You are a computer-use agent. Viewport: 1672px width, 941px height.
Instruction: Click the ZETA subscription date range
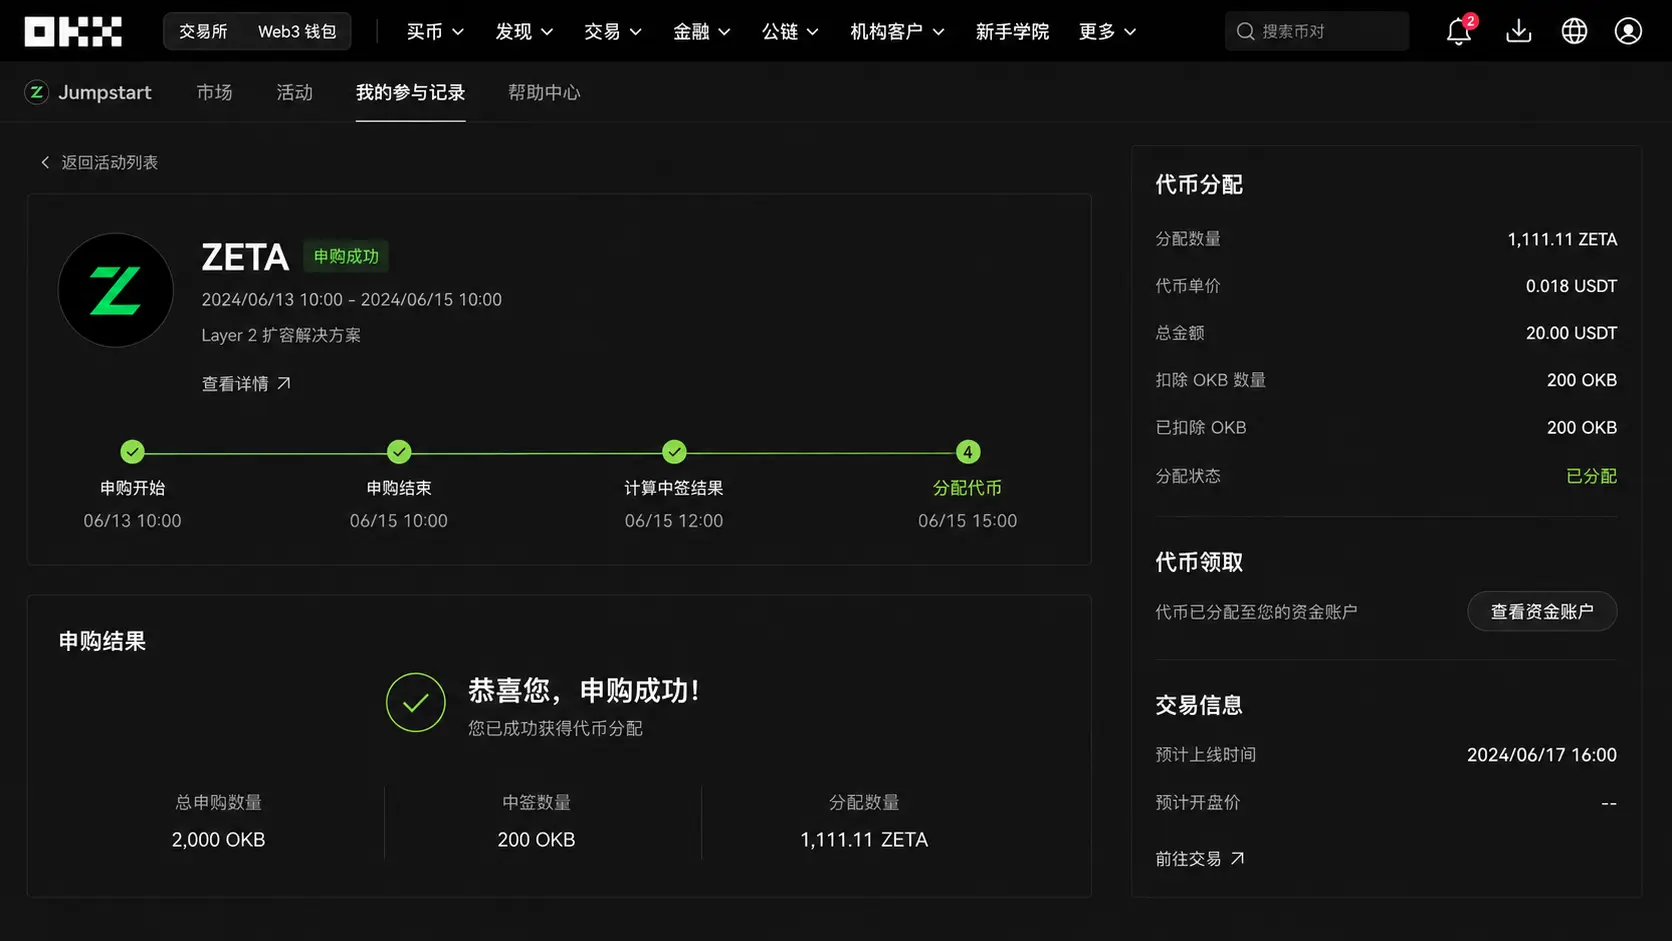[x=351, y=299]
